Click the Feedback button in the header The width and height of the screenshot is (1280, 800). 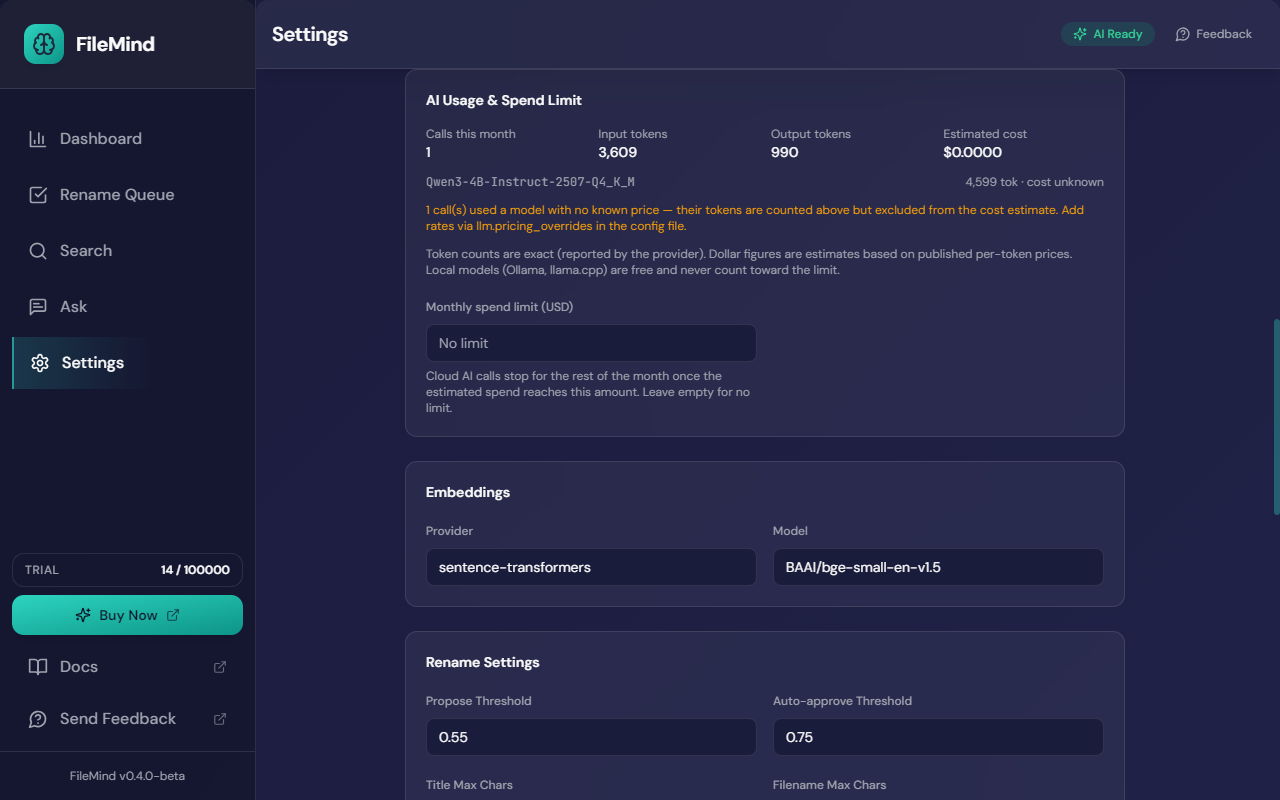click(1213, 34)
